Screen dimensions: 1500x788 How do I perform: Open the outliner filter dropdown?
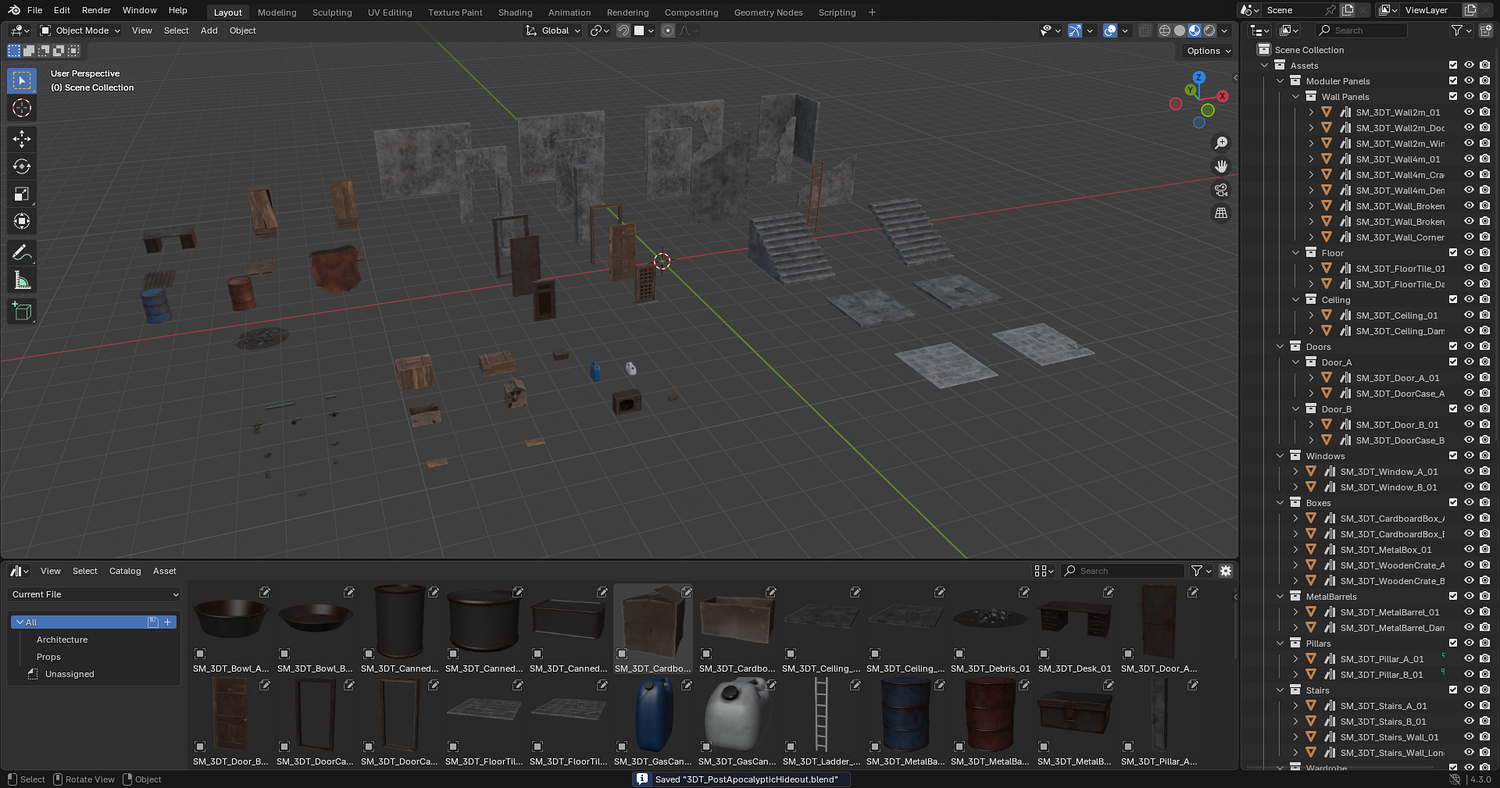pos(1461,31)
